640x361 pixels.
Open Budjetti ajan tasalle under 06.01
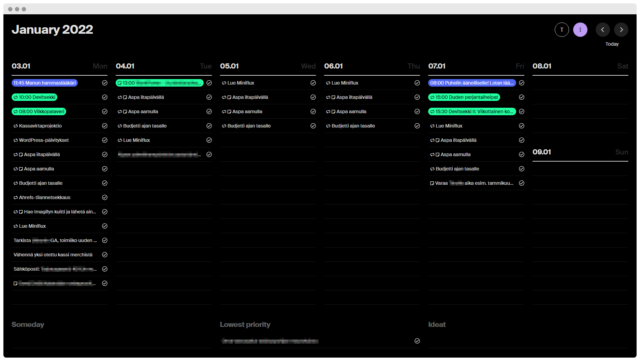[x=350, y=126]
